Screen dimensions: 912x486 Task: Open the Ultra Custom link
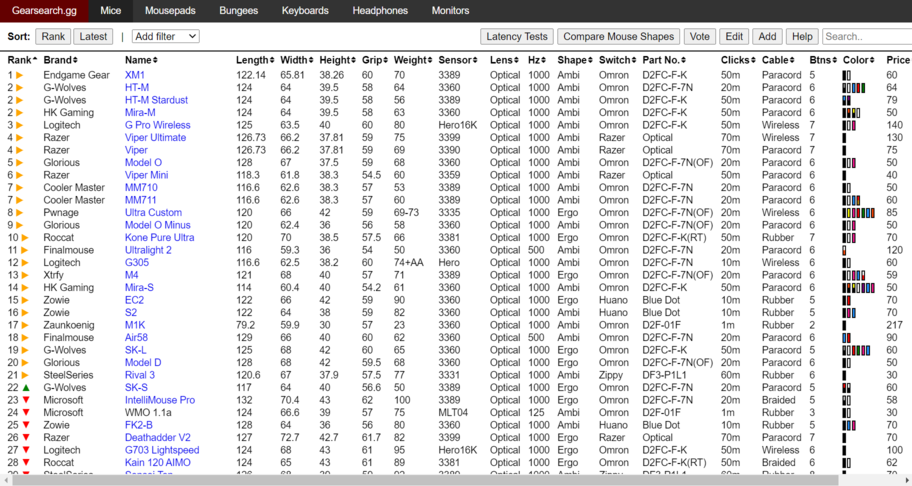click(x=154, y=213)
